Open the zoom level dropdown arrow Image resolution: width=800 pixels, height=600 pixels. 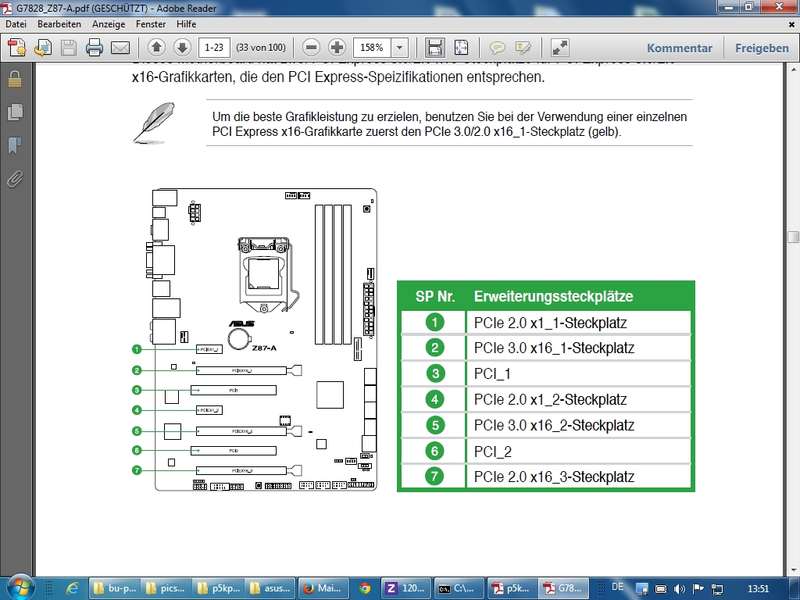pos(399,47)
